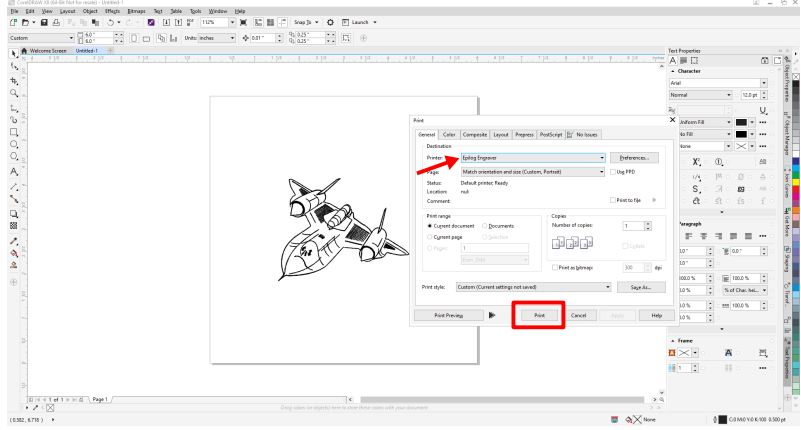The image size is (801, 430).
Task: Select the Crop tool in toolbox
Action: pos(14,81)
